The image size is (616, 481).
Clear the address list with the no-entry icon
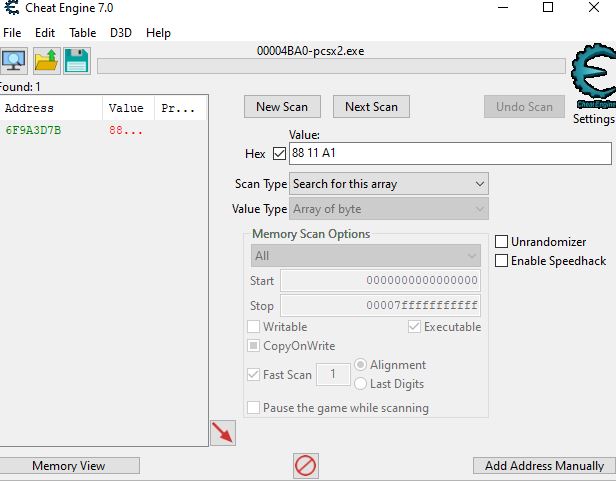coord(306,466)
